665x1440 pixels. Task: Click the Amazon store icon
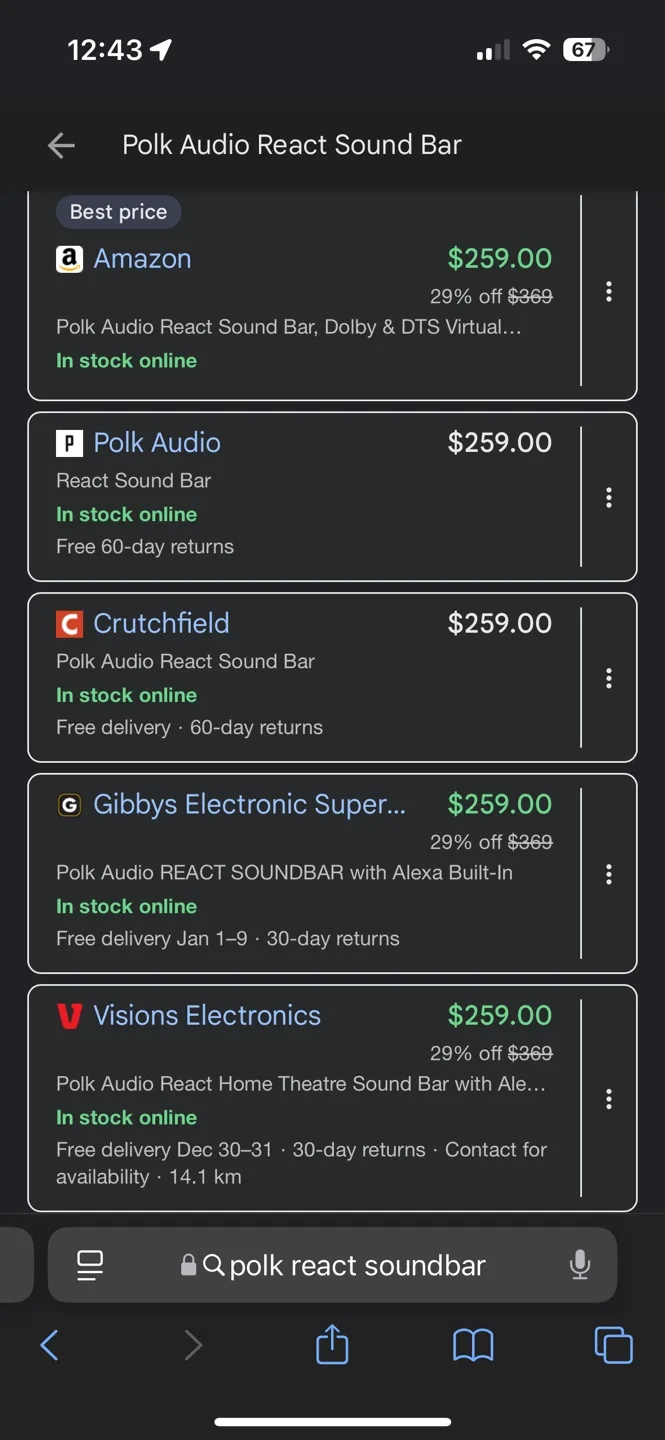tap(67, 258)
